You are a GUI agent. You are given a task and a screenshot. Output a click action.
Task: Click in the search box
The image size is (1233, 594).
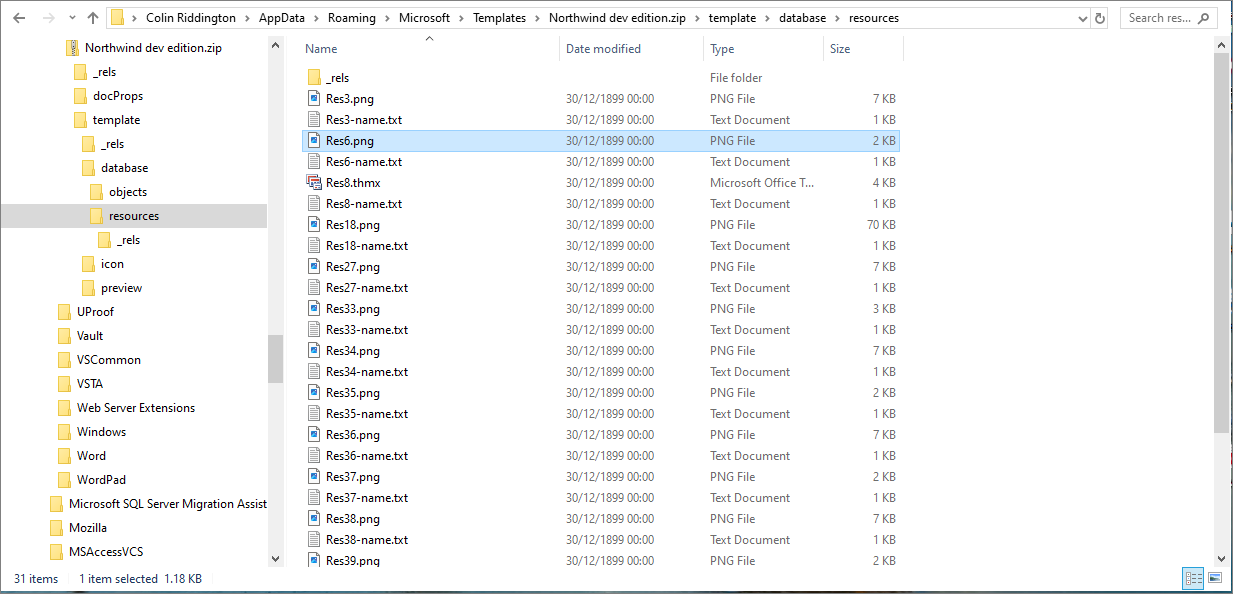pyautogui.click(x=1168, y=18)
